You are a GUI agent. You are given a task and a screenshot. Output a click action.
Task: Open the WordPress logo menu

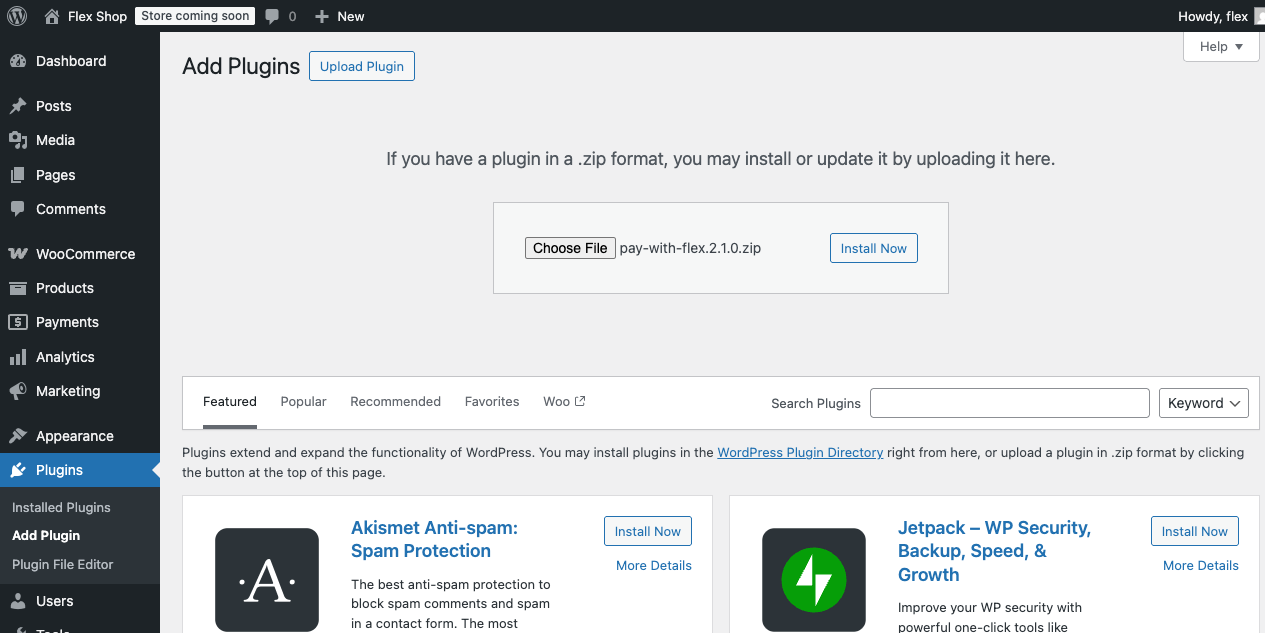[17, 16]
